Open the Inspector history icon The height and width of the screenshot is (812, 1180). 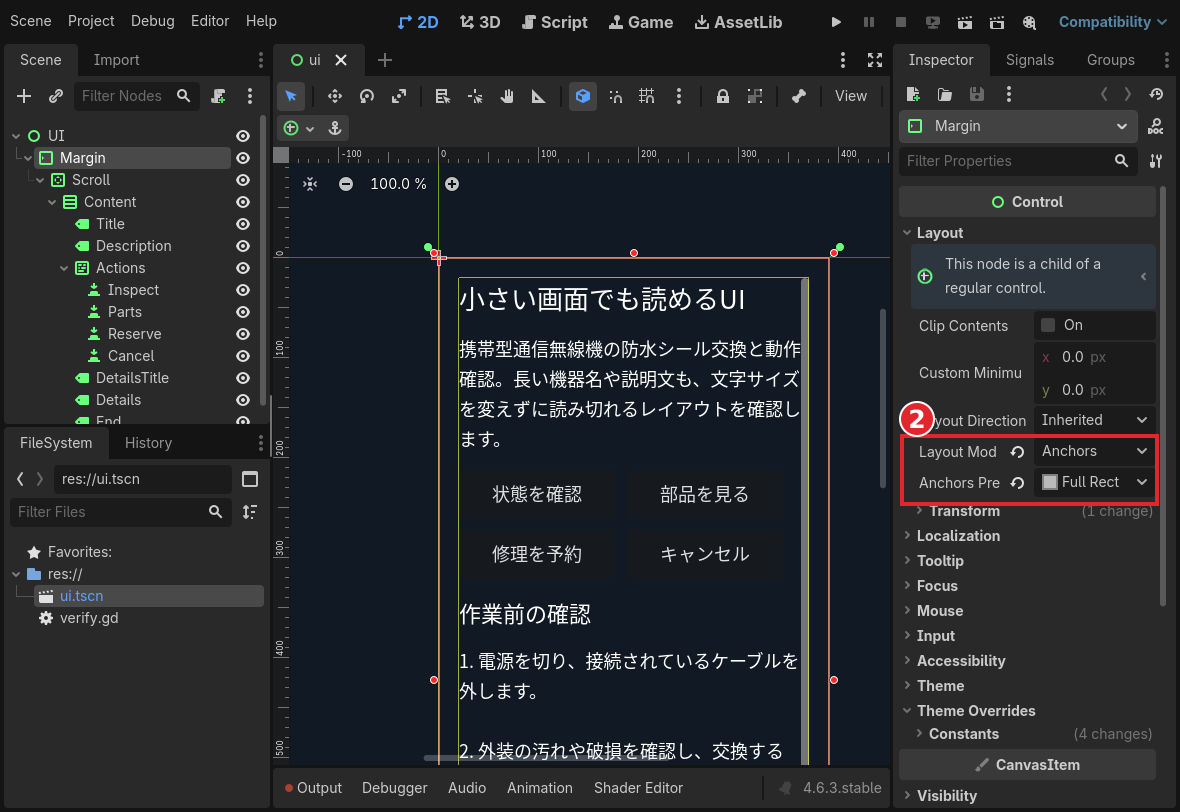click(1156, 94)
